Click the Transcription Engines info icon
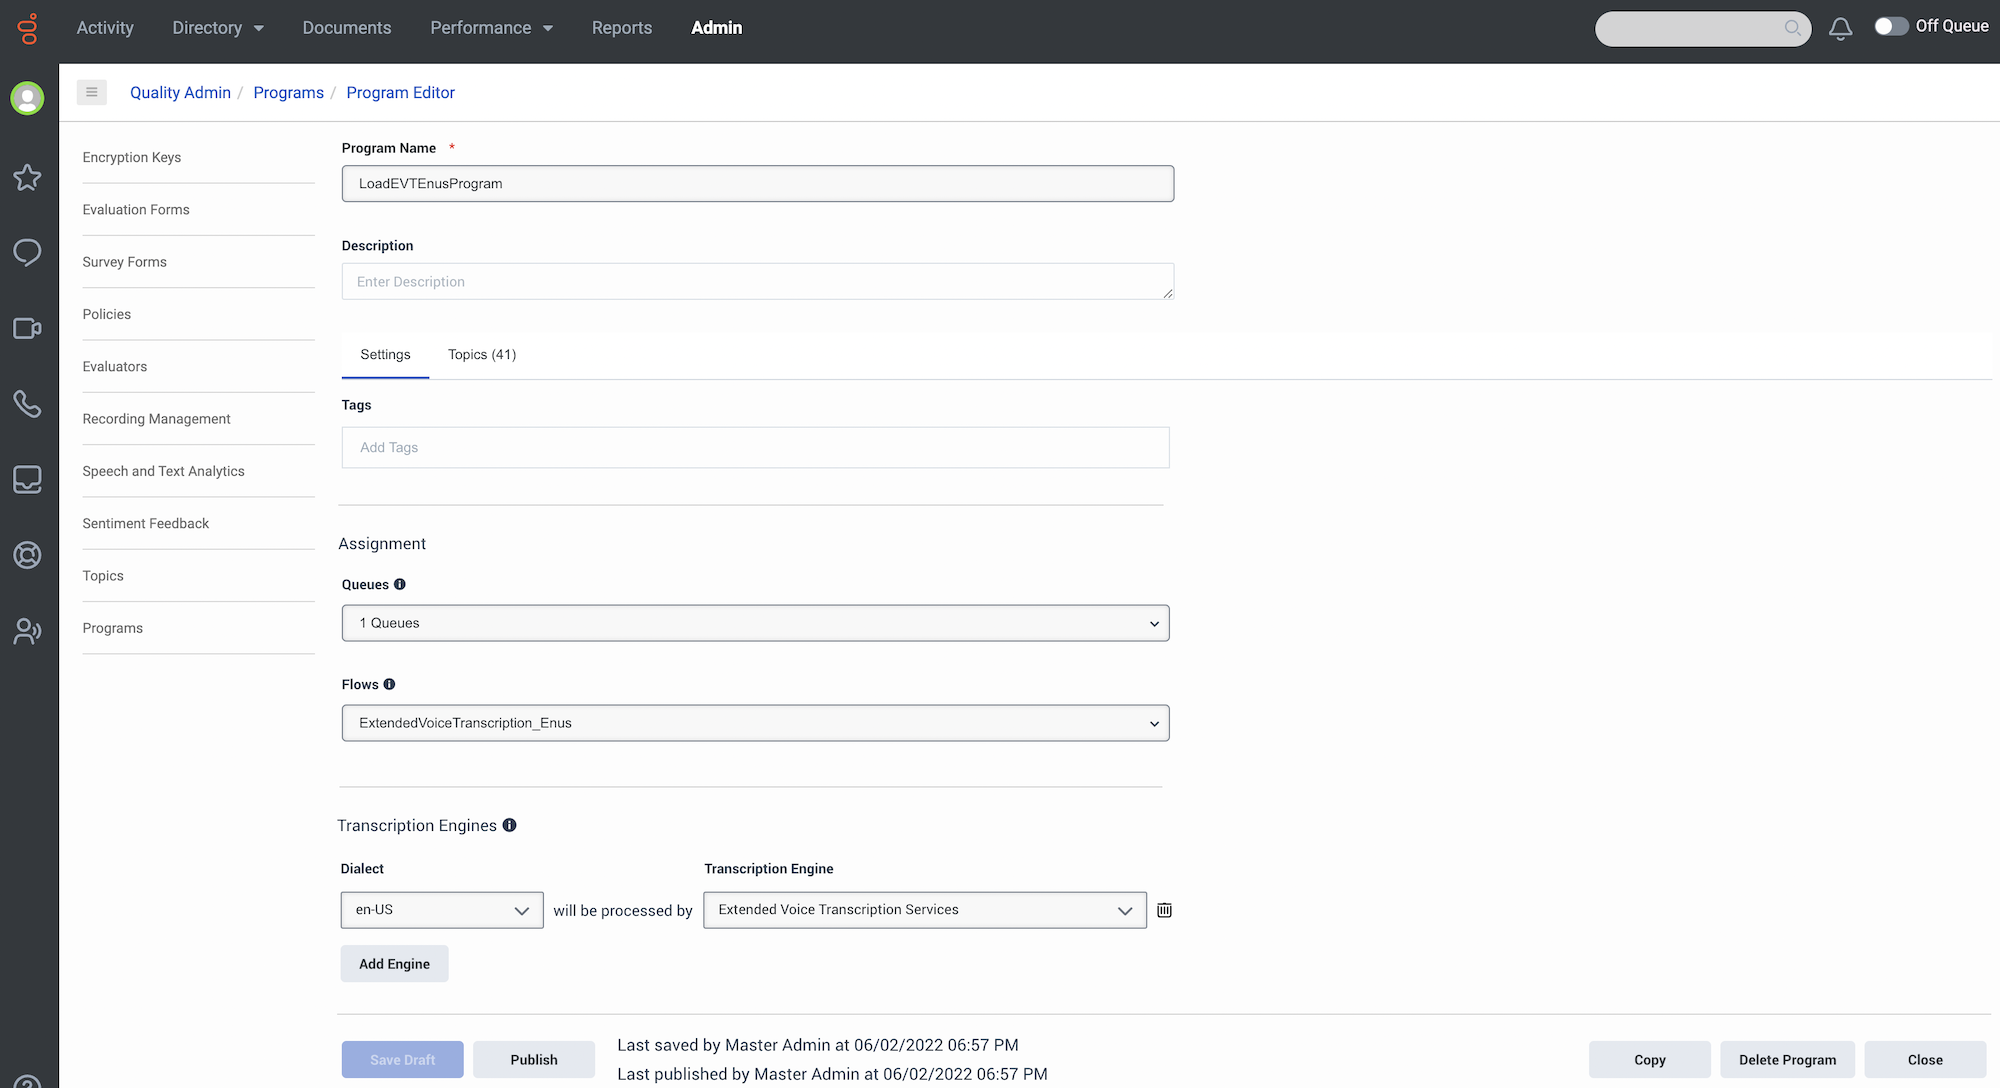2000x1088 pixels. [x=509, y=825]
